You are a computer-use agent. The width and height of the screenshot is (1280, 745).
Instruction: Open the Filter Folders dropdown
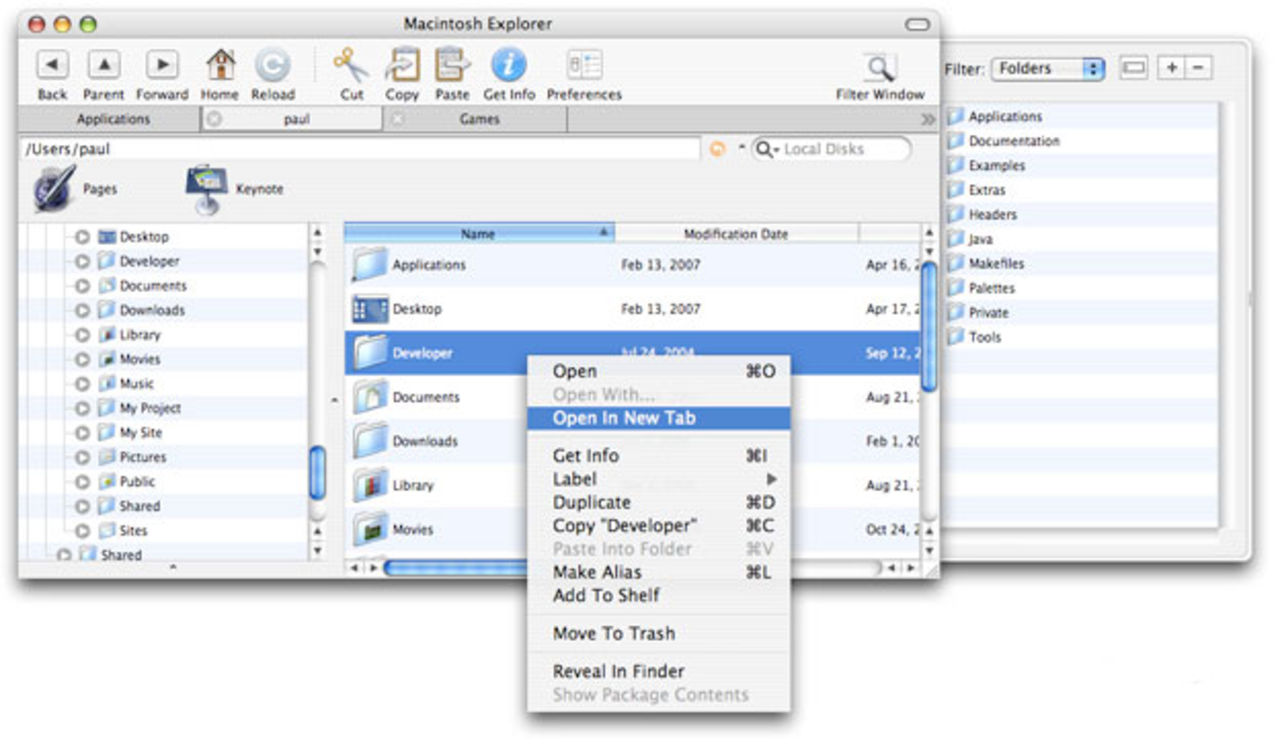[1048, 69]
